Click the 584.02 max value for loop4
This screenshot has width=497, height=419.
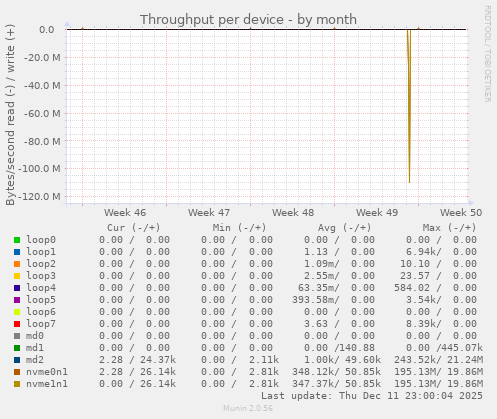pyautogui.click(x=412, y=288)
